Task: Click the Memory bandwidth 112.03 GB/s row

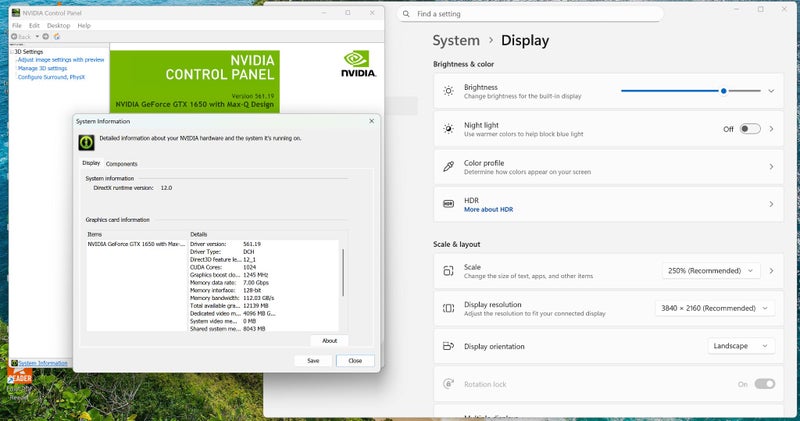Action: [x=232, y=298]
